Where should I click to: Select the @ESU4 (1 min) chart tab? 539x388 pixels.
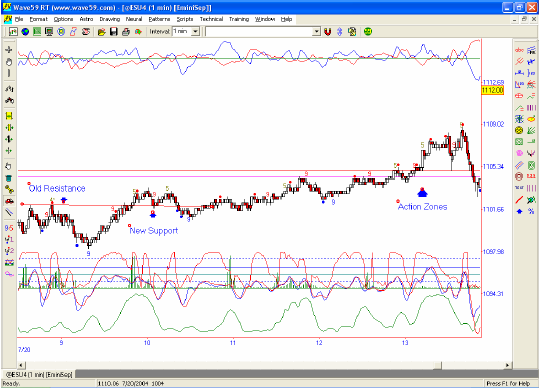(x=39, y=374)
